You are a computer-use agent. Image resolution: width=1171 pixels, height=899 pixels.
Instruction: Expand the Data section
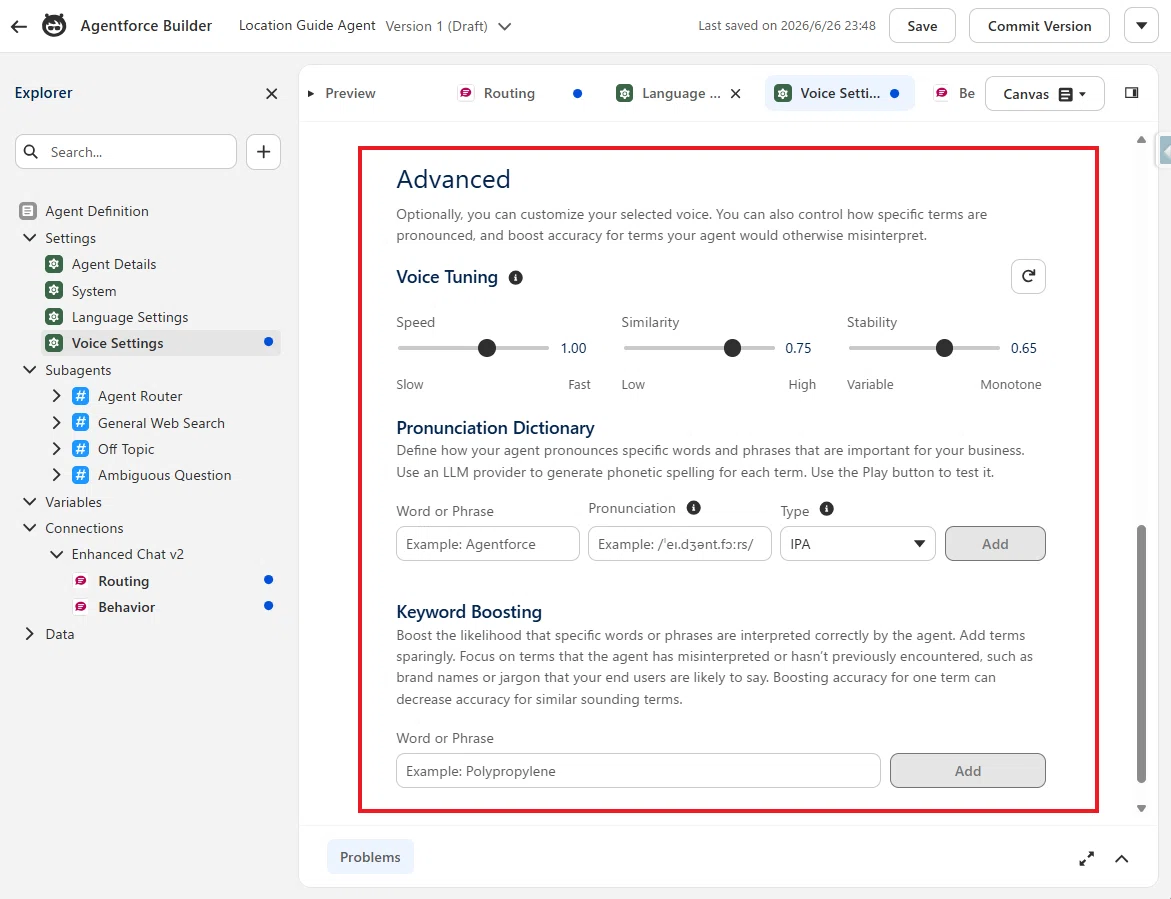click(30, 634)
